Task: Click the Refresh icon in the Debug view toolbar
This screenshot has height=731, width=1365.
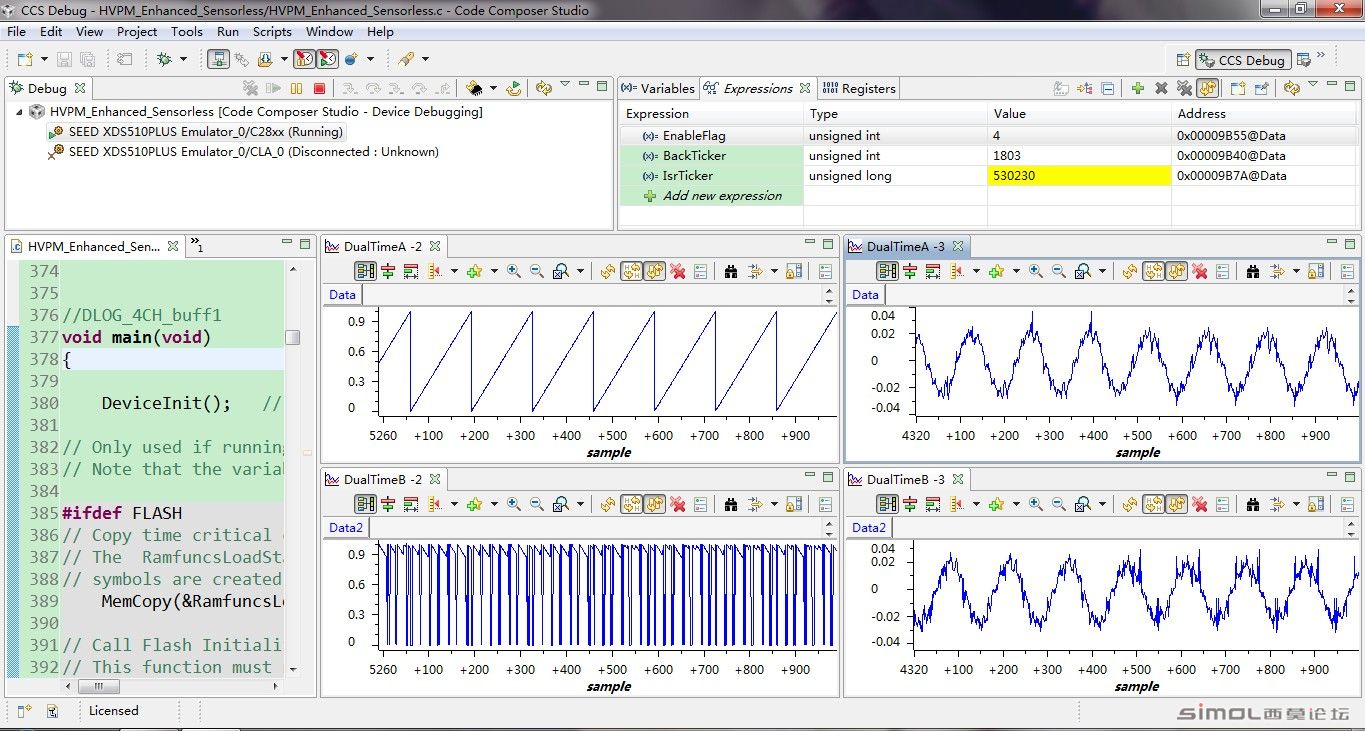Action: point(544,88)
